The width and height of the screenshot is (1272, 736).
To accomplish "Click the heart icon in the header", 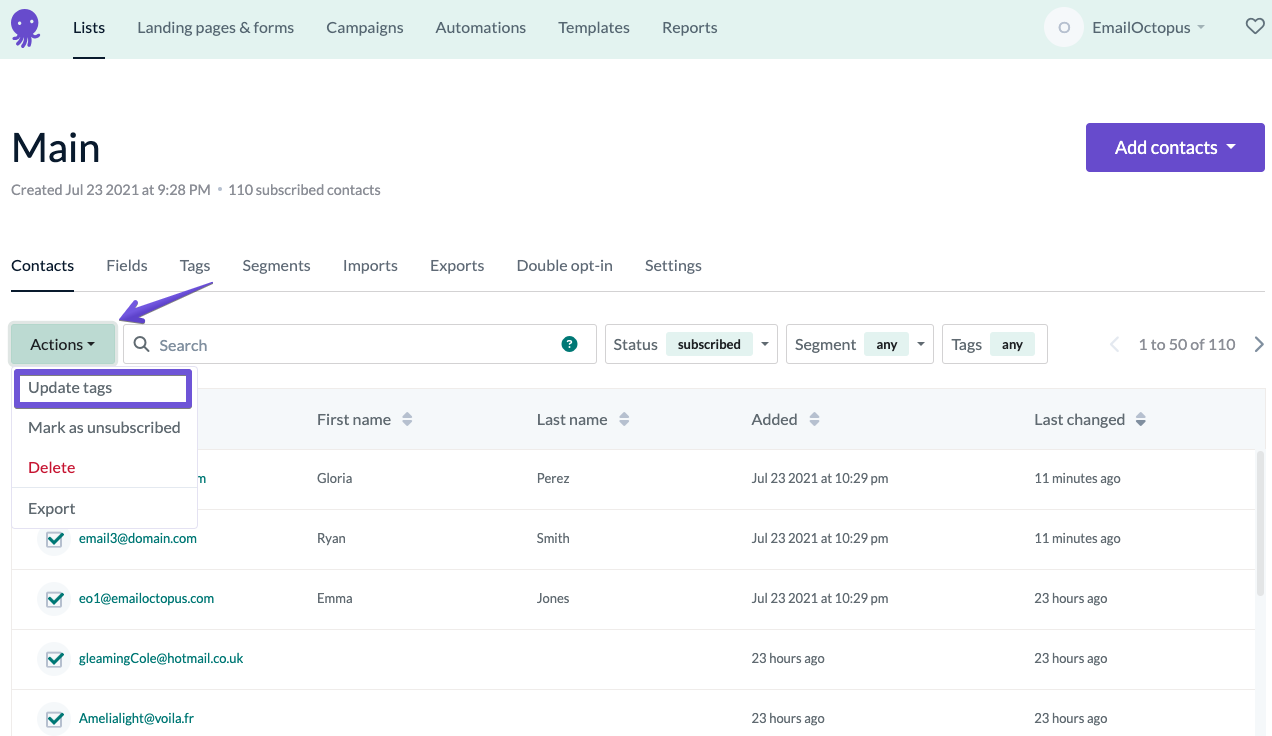I will click(1255, 27).
